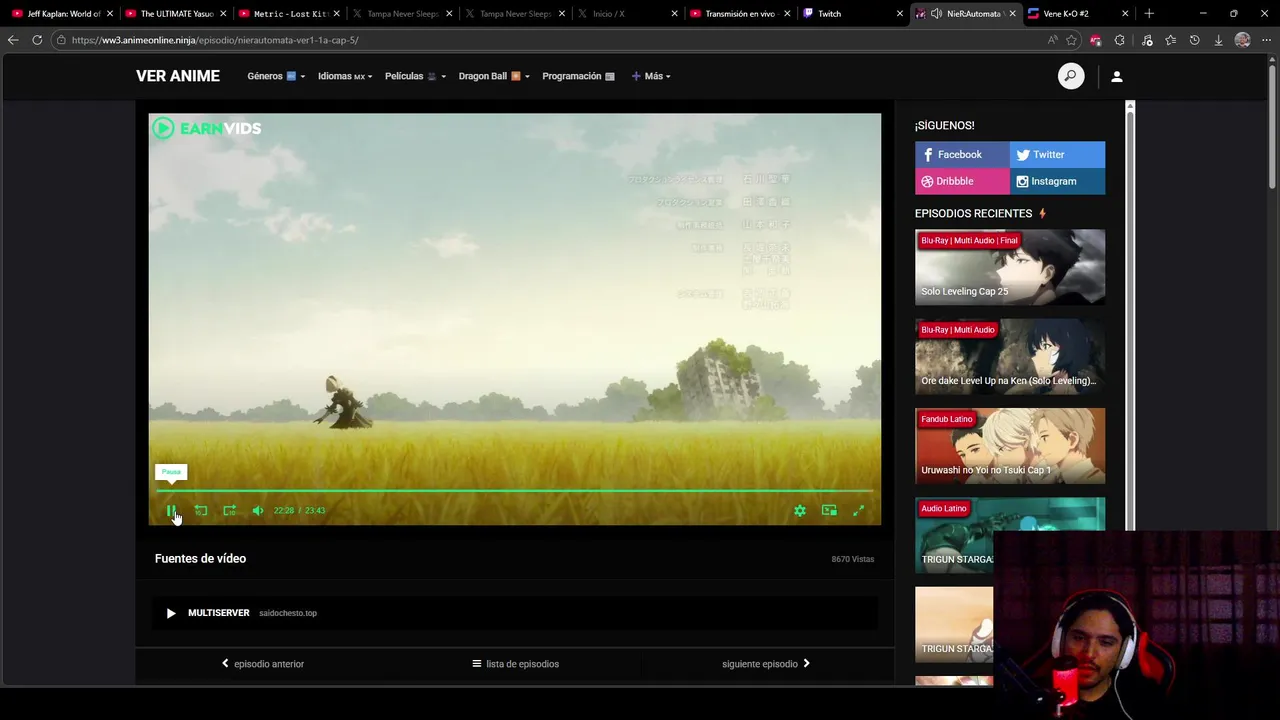Rewind the video 10 seconds
This screenshot has height=720, width=1280.
coord(201,510)
